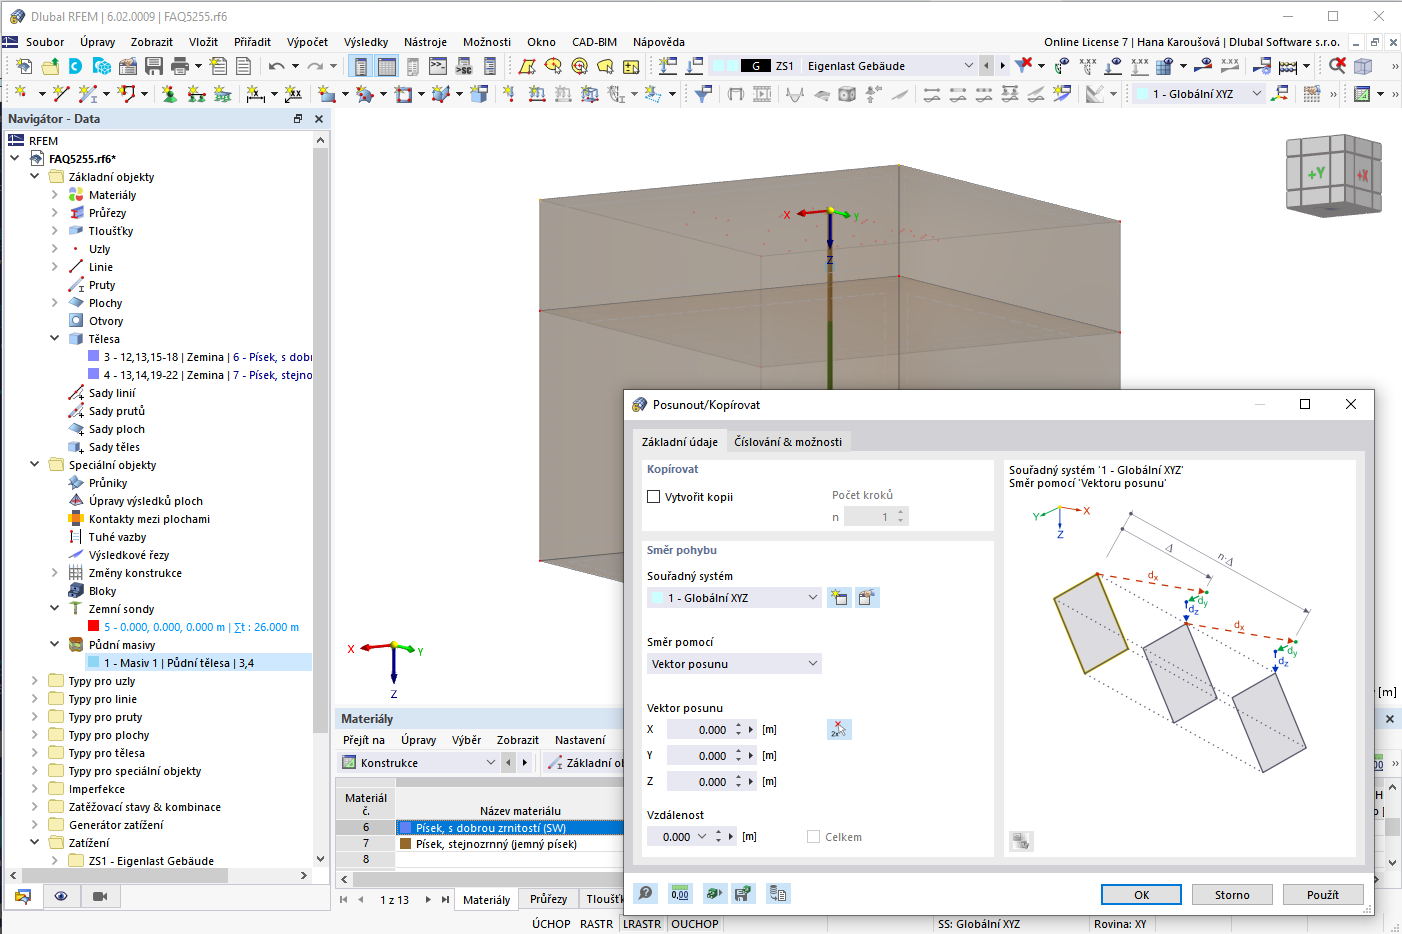The image size is (1402, 934).
Task: Click the script manager SC icon
Action: [x=464, y=66]
